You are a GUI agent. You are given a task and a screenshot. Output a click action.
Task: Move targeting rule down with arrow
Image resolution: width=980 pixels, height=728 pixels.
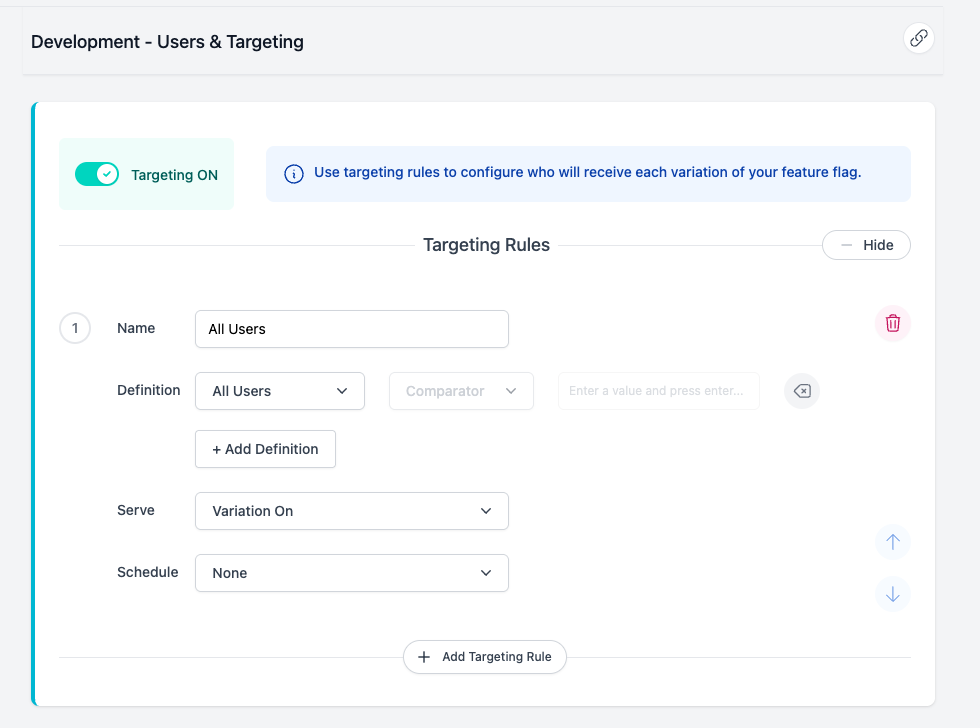click(x=893, y=594)
